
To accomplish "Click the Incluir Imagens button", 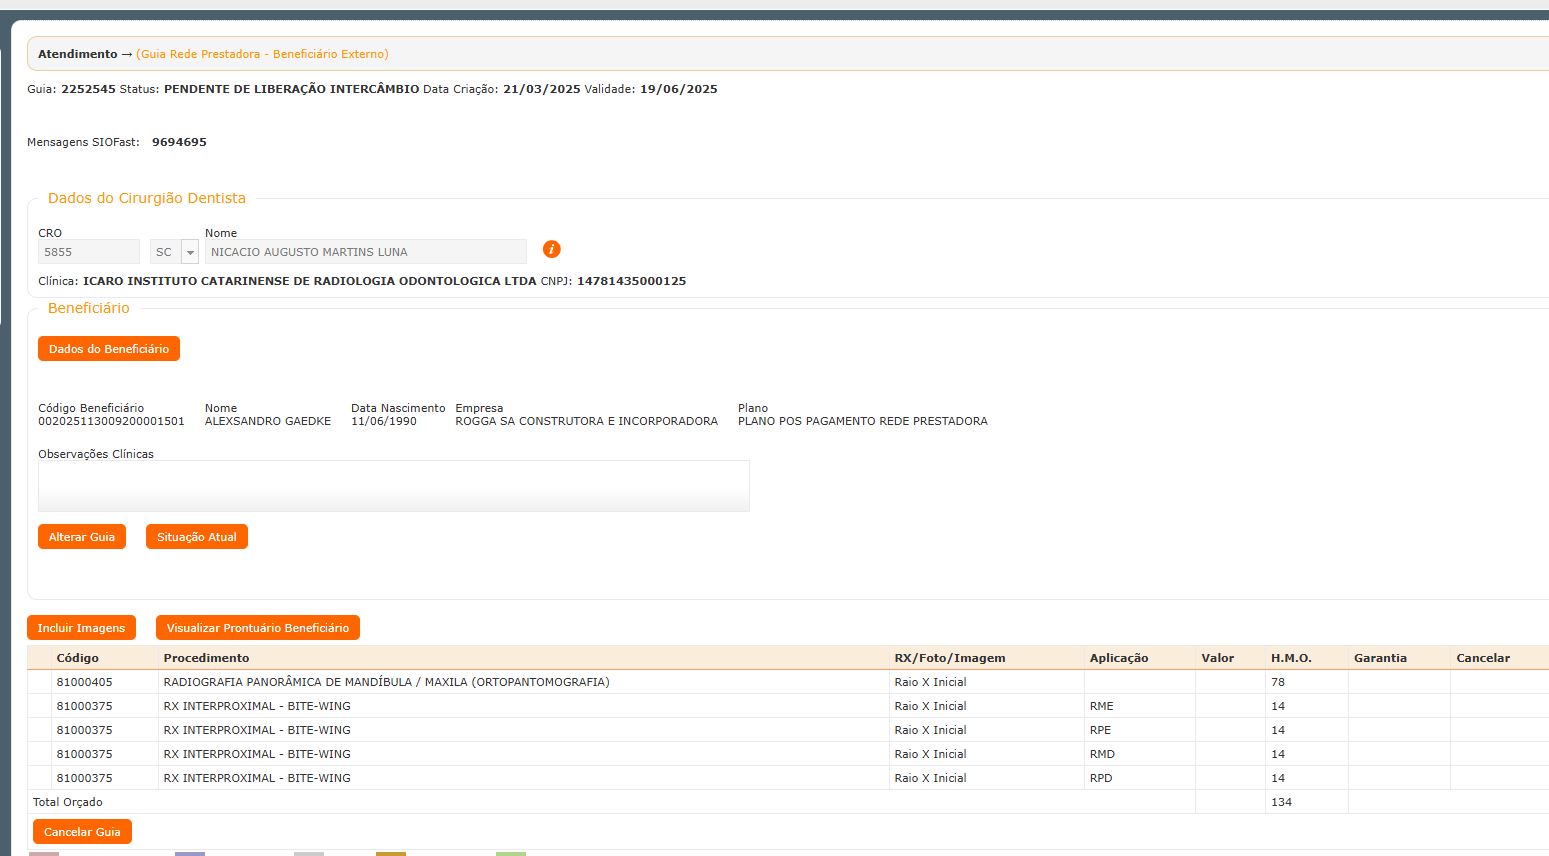I will (x=81, y=628).
